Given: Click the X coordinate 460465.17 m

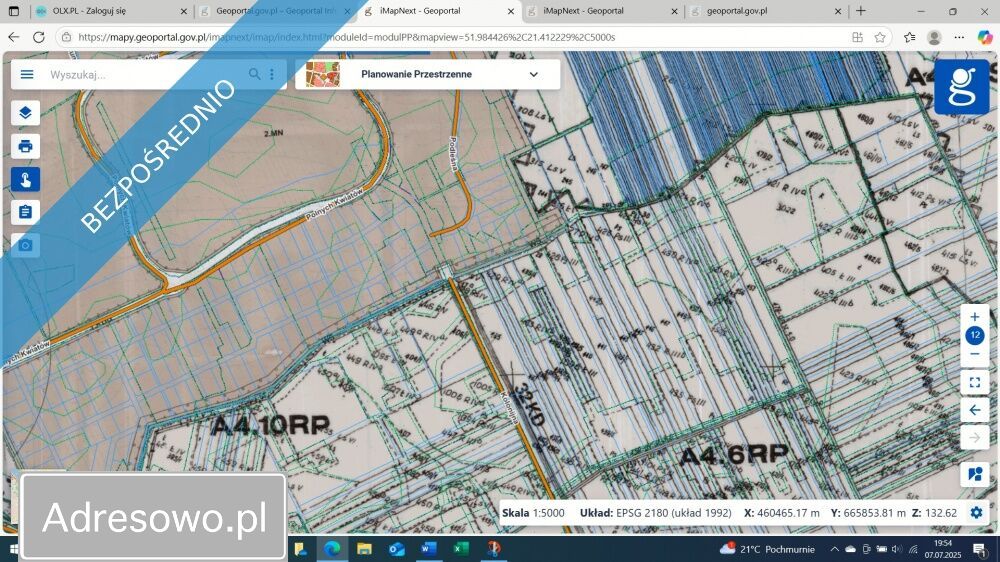Looking at the screenshot, I should pos(782,513).
